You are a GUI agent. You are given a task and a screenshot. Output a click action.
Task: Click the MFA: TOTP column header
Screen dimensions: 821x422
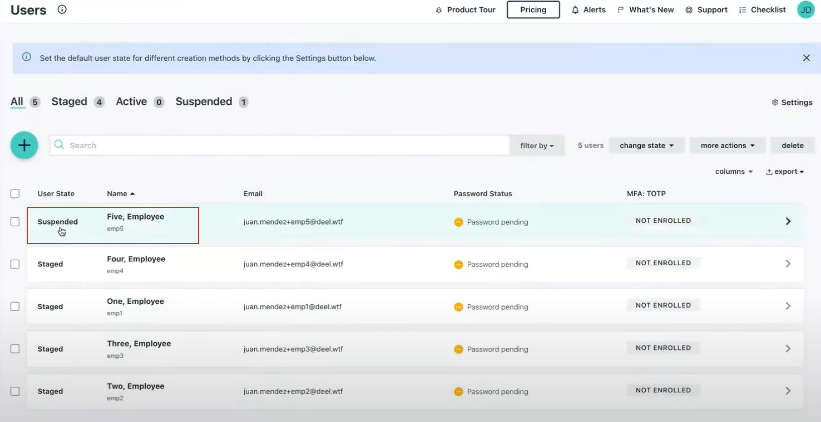[646, 194]
